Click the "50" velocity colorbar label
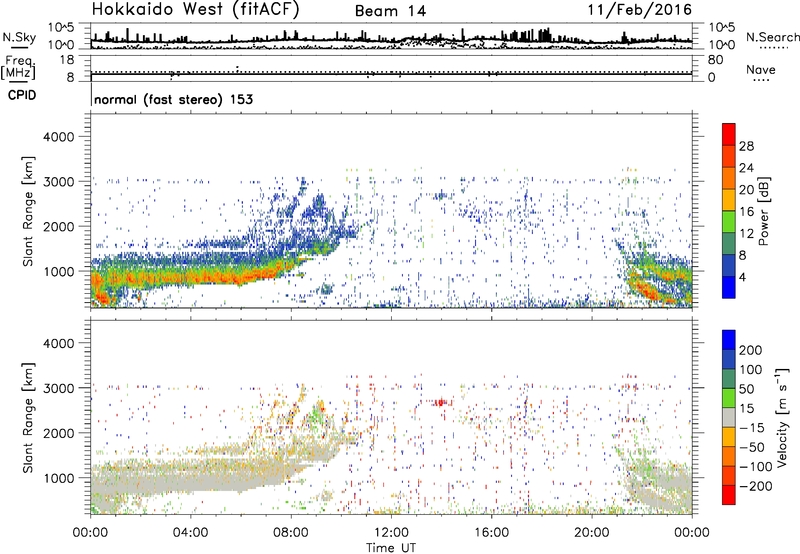 click(x=746, y=389)
